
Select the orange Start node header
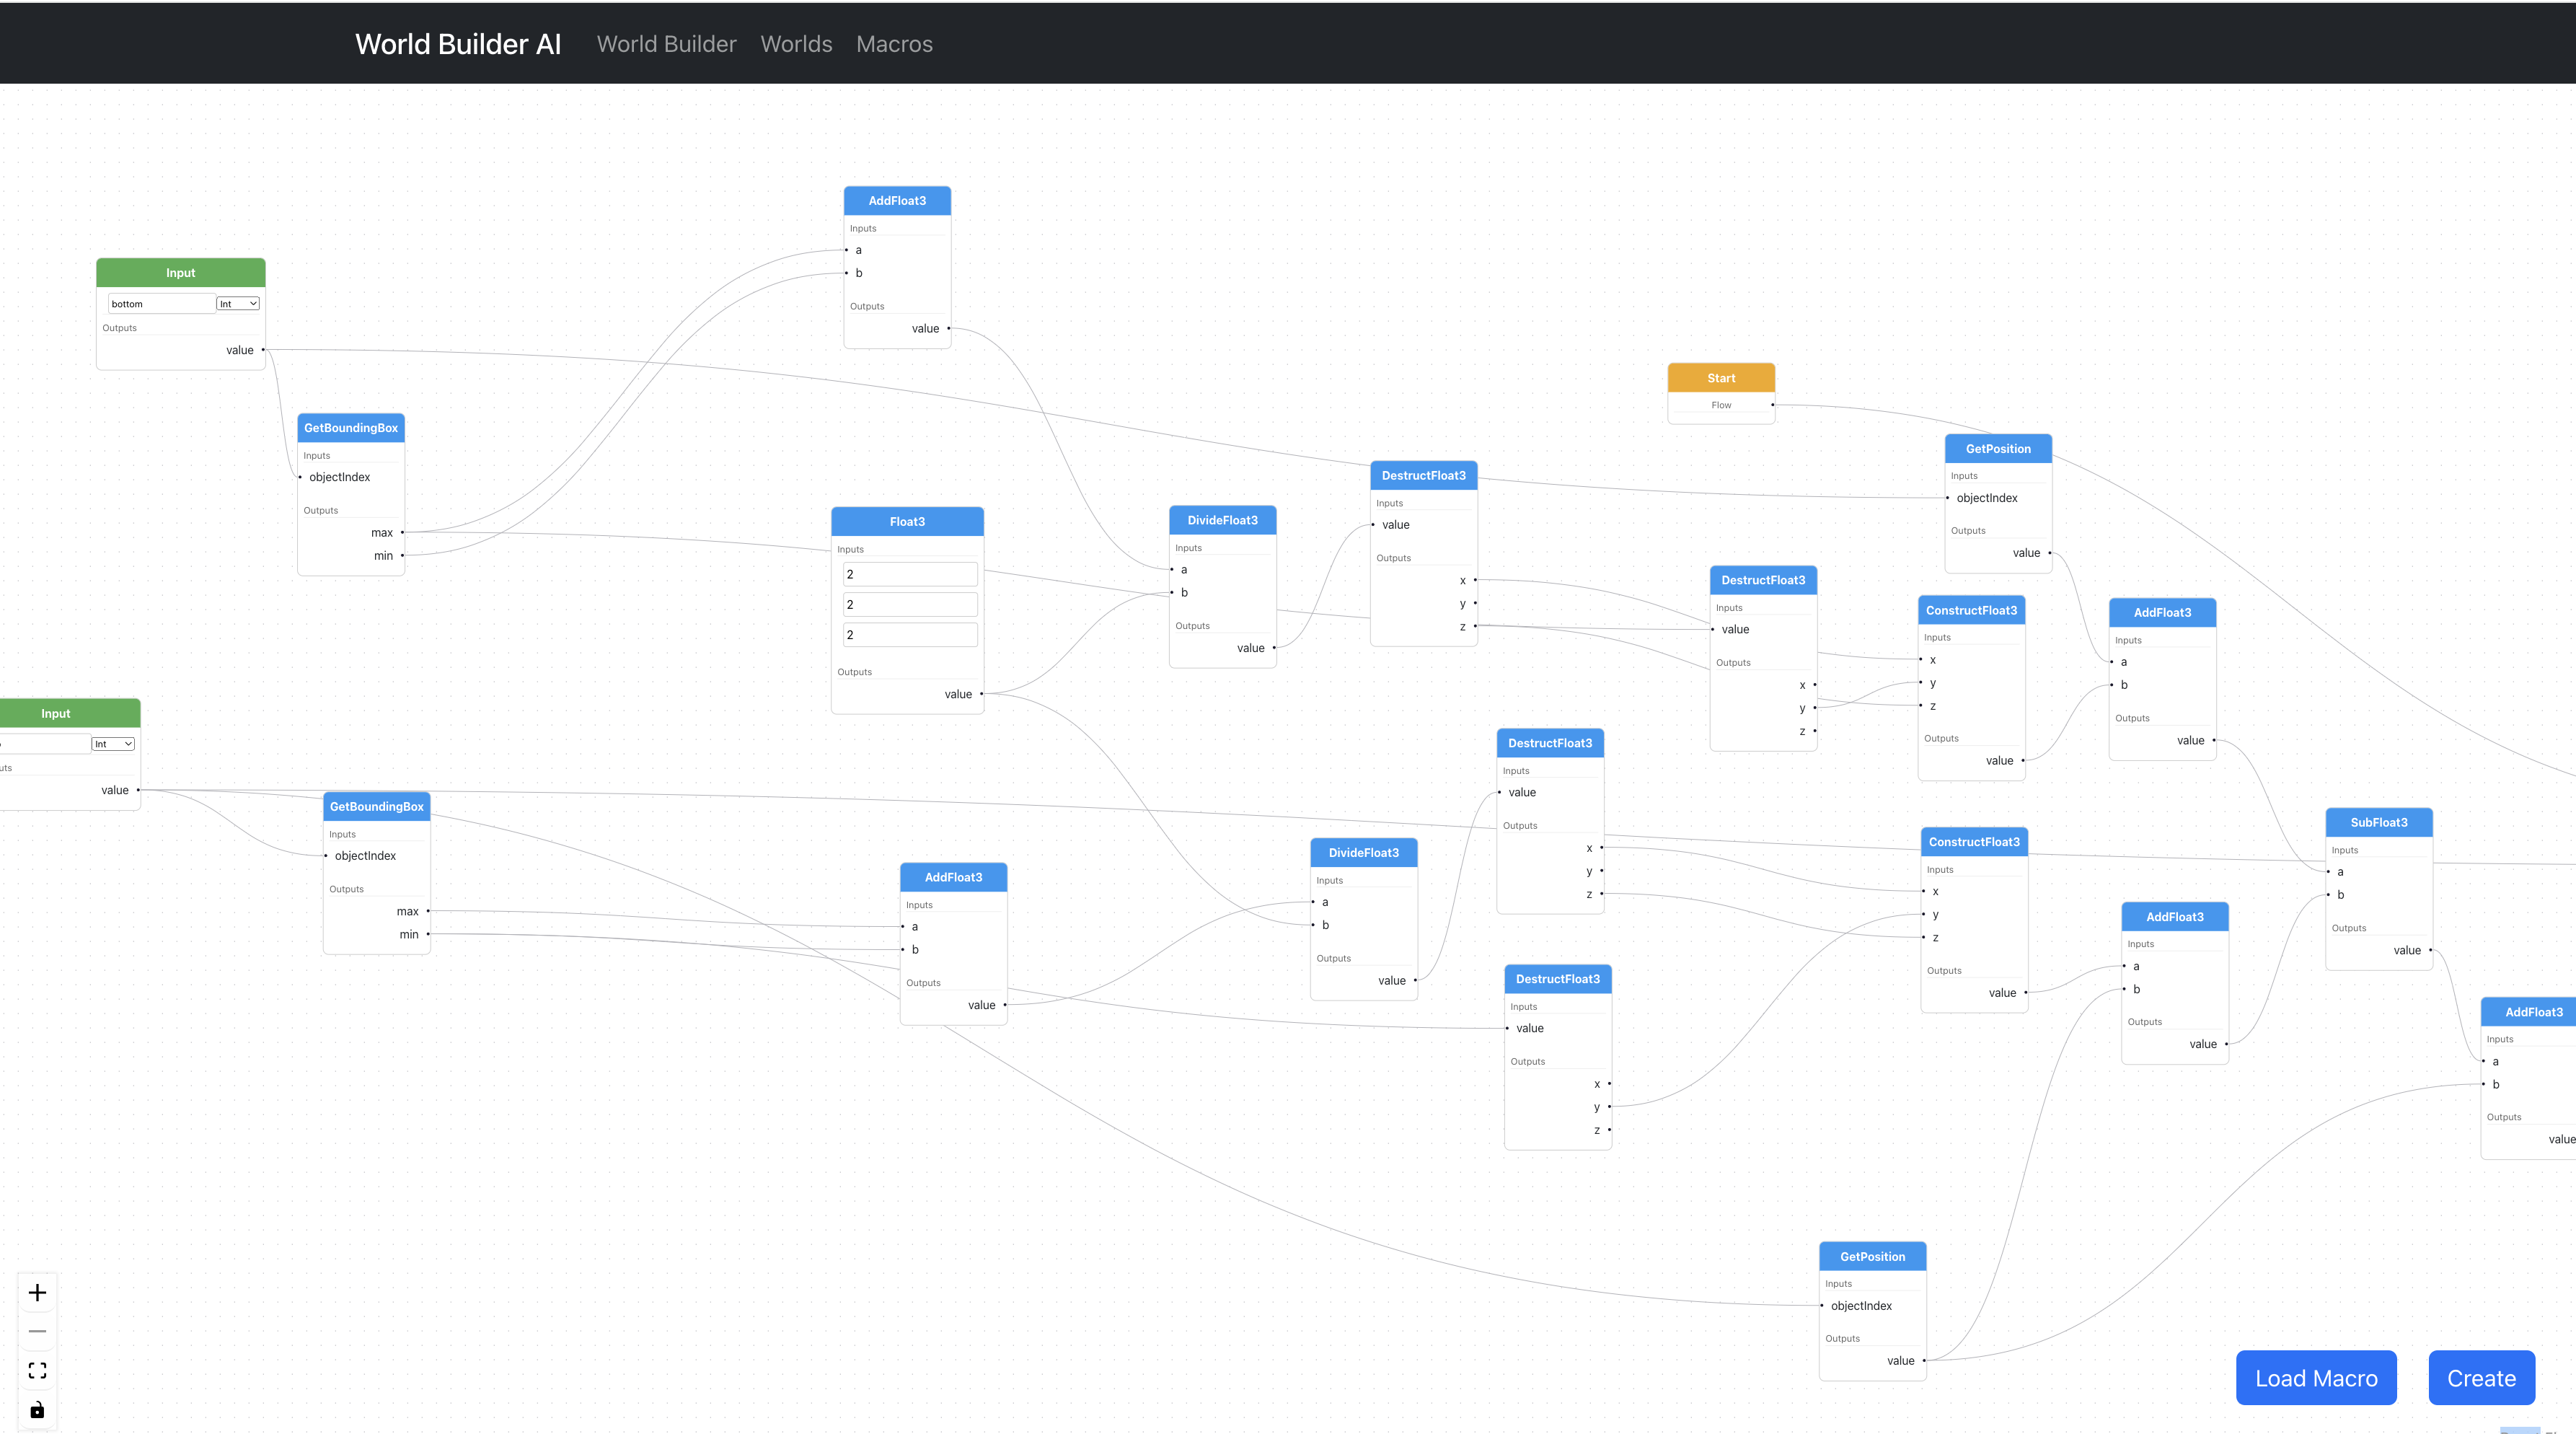(1721, 378)
